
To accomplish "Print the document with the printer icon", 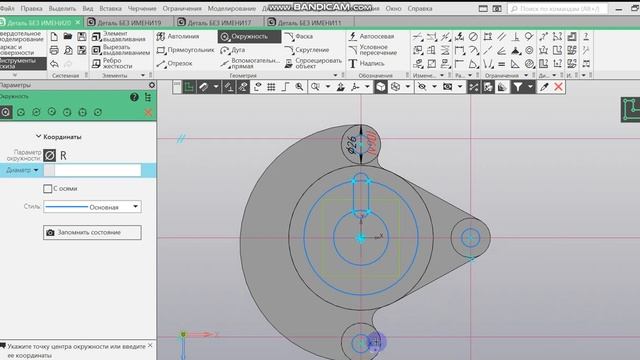I will point(54,50).
